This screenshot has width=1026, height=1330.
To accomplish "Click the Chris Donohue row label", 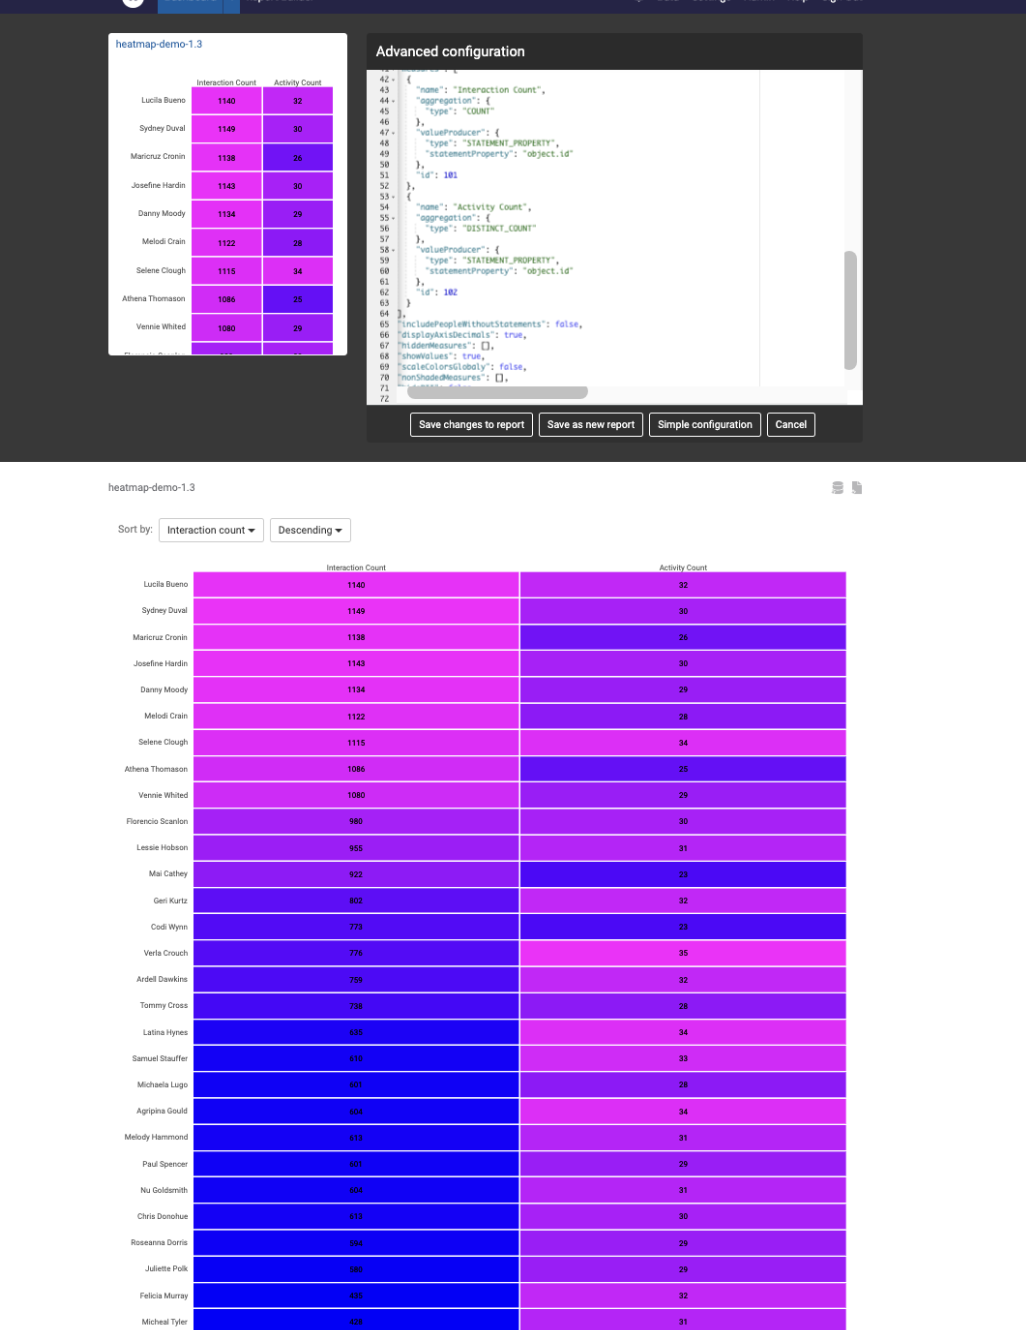I will click(x=162, y=1216).
